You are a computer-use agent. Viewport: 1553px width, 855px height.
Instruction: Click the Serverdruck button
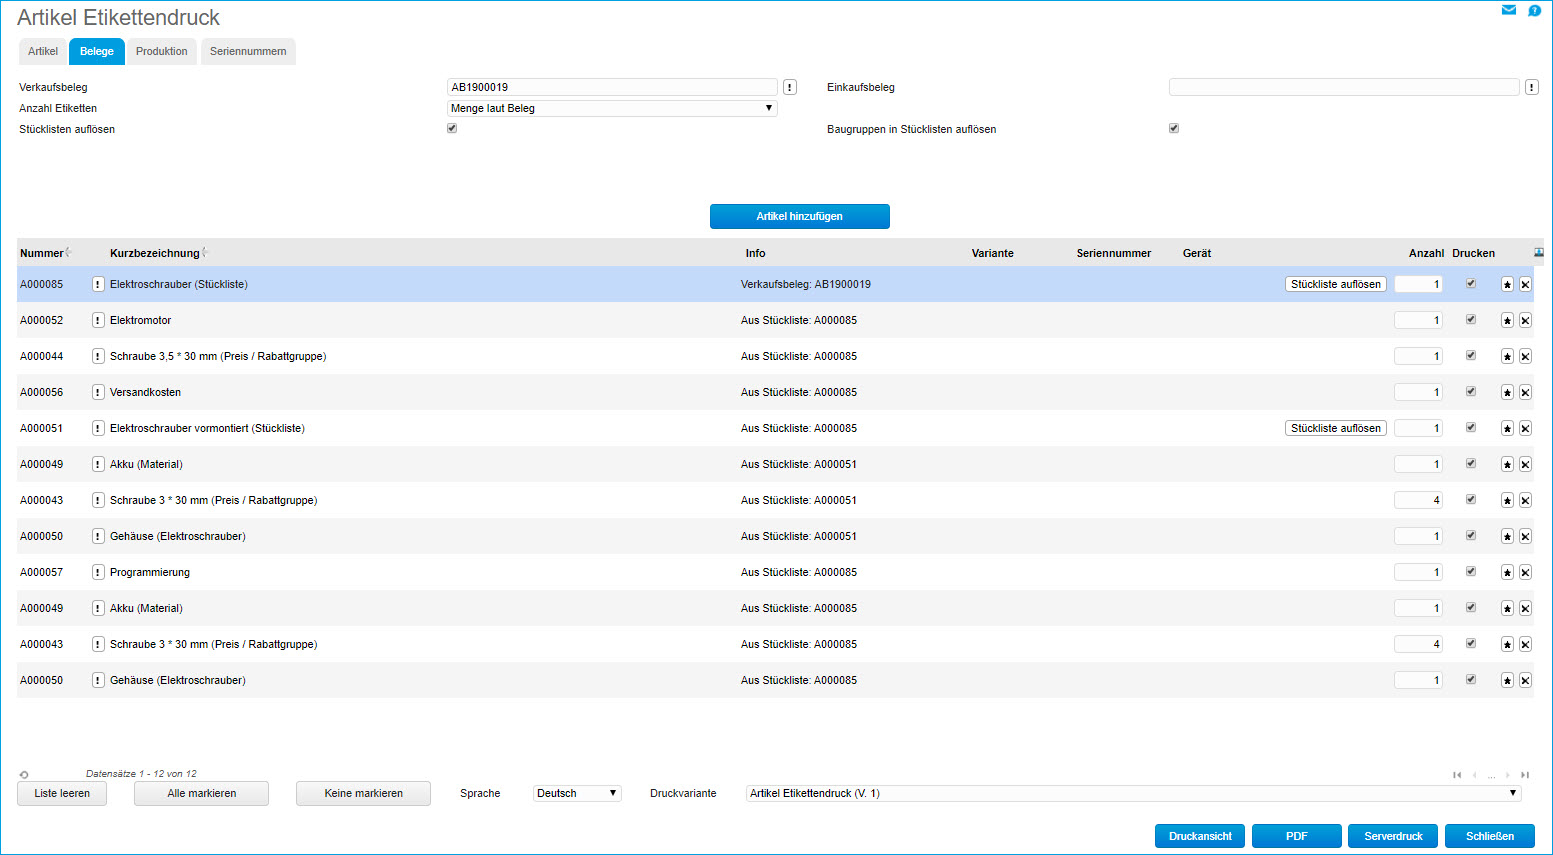[1393, 836]
